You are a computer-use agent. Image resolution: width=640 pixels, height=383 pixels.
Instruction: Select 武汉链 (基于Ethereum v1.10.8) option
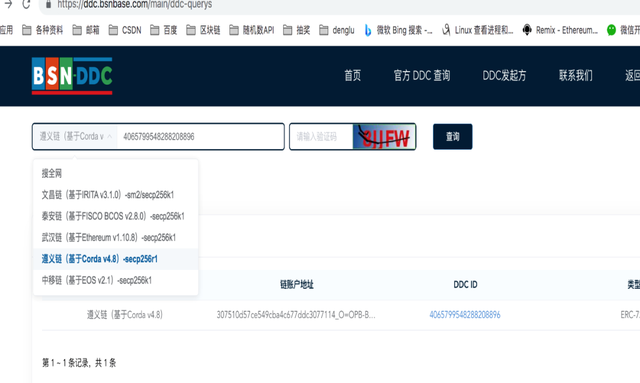coord(116,237)
